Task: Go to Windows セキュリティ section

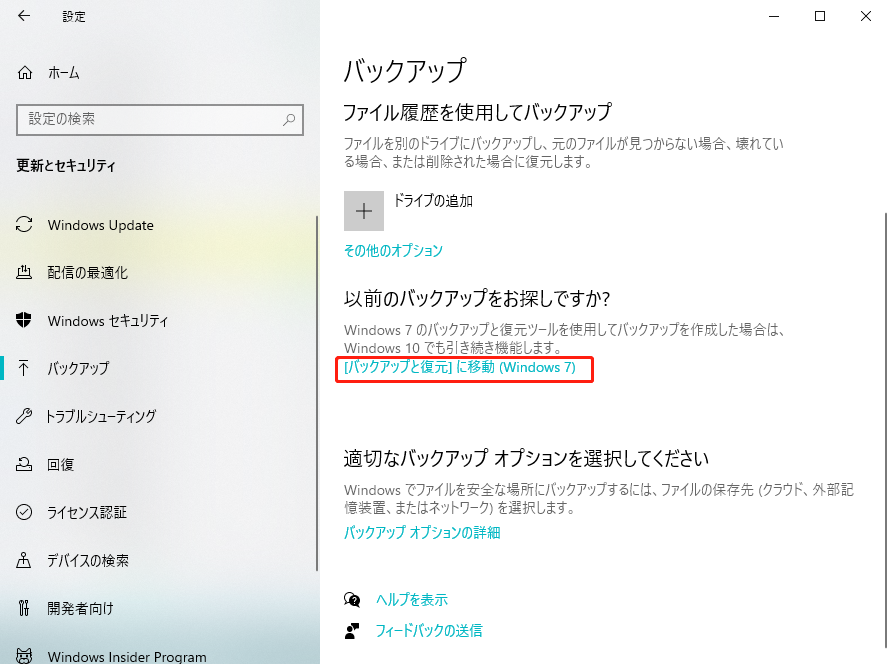Action: [x=108, y=321]
